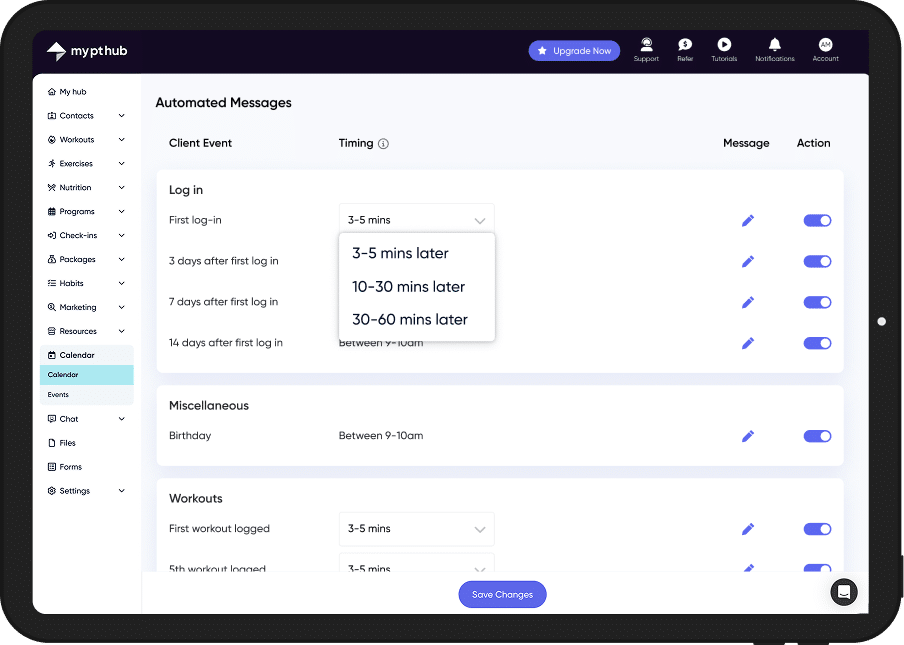
Task: Click the Timing info icon
Action: pos(384,144)
